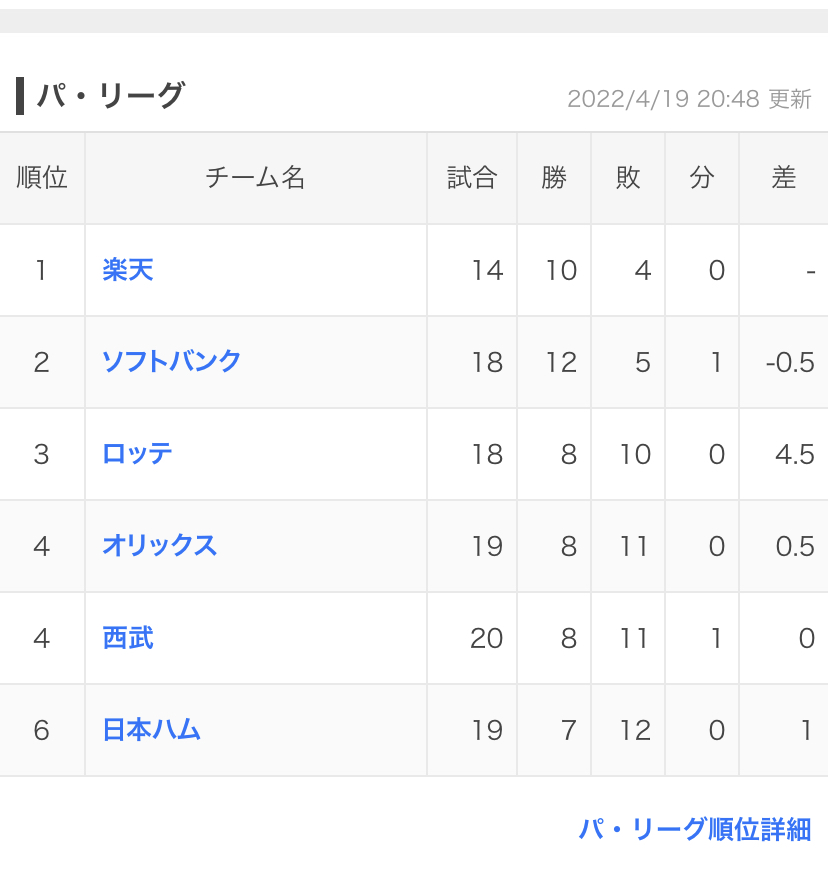Click the 順位 column header
The image size is (828, 882).
(42, 178)
